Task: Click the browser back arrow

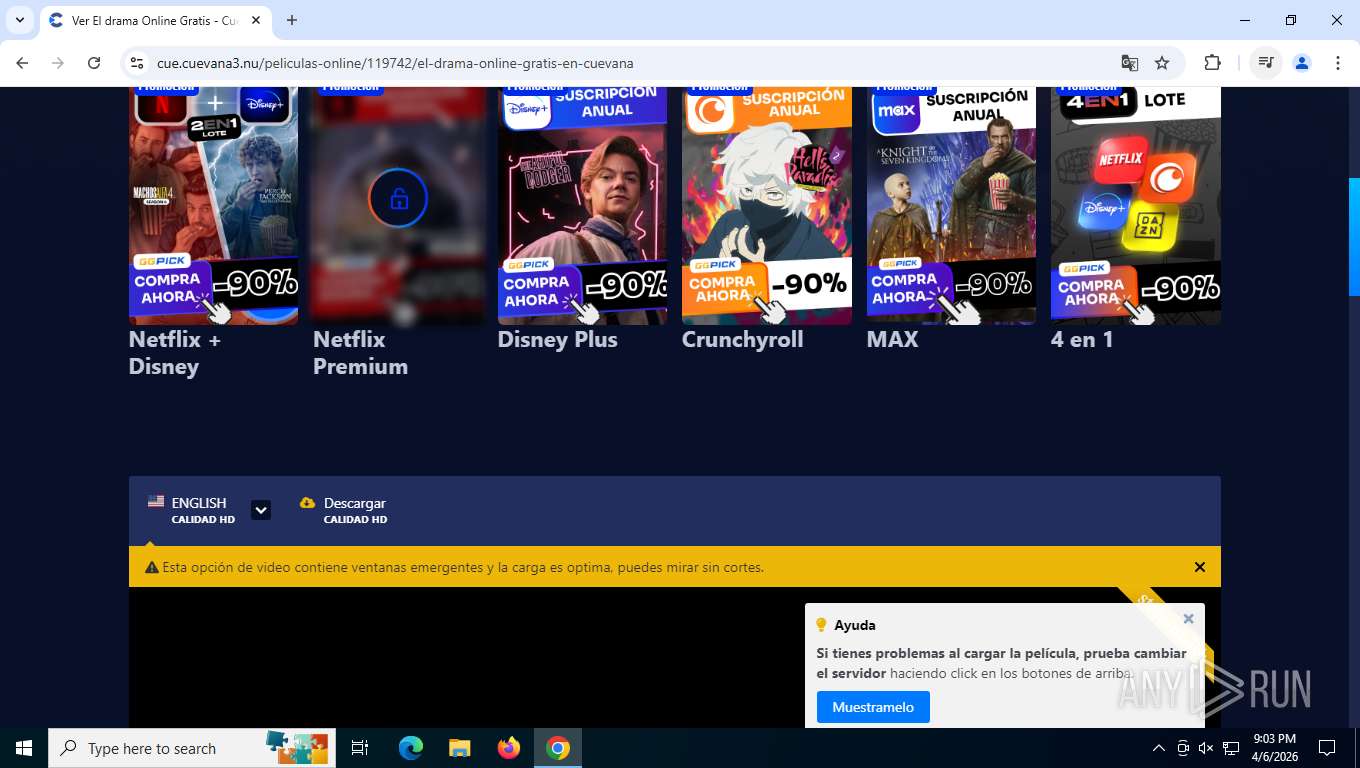Action: click(x=22, y=63)
